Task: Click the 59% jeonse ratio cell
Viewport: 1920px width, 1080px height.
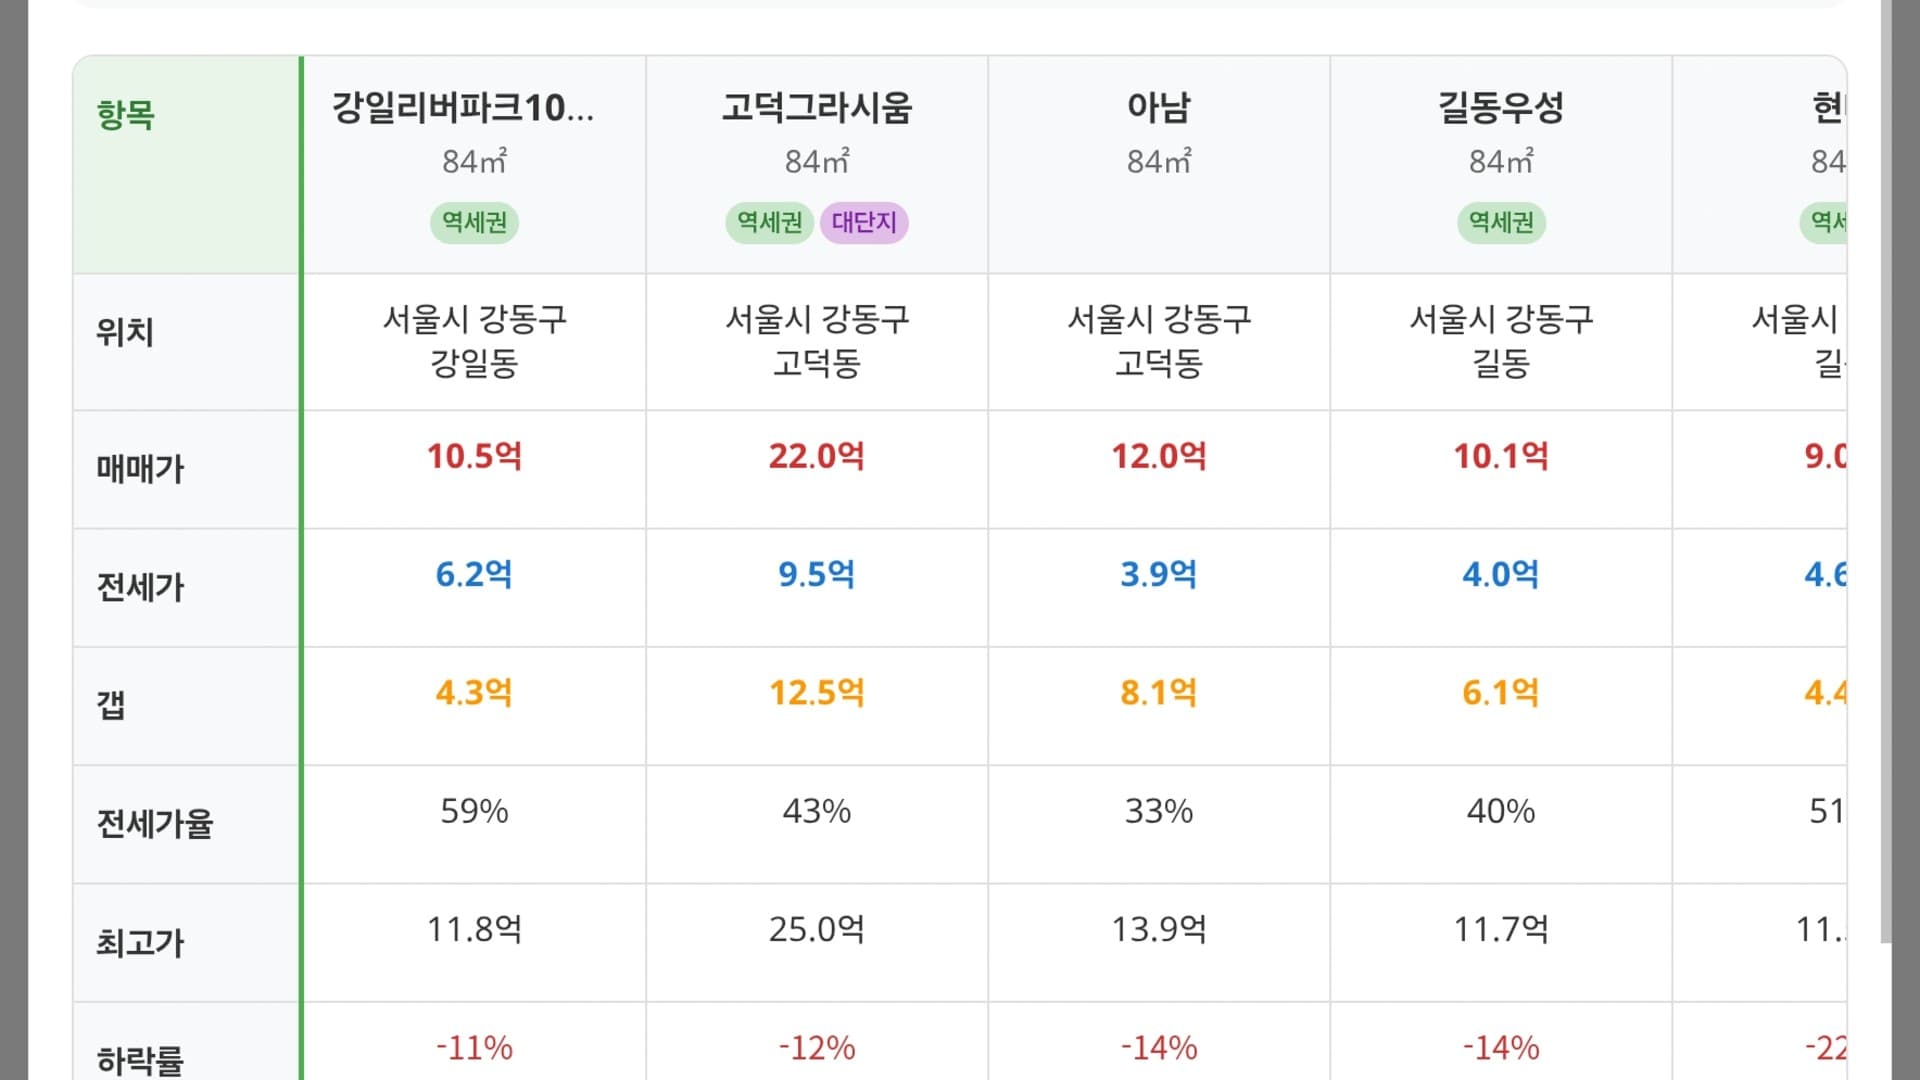Action: coord(474,811)
